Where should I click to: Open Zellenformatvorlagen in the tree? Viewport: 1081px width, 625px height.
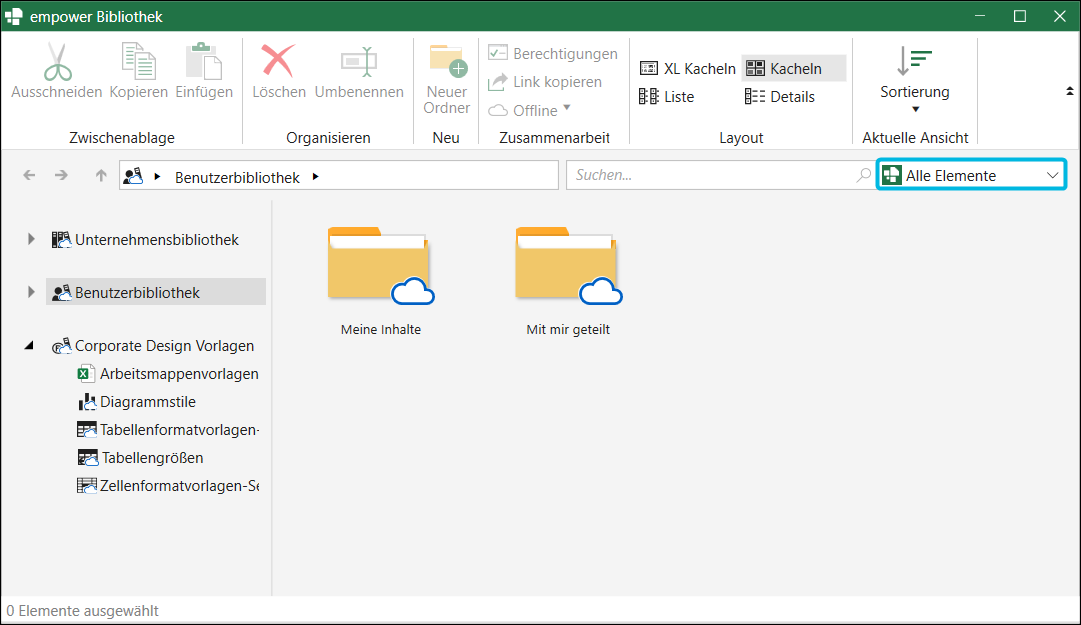(168, 486)
